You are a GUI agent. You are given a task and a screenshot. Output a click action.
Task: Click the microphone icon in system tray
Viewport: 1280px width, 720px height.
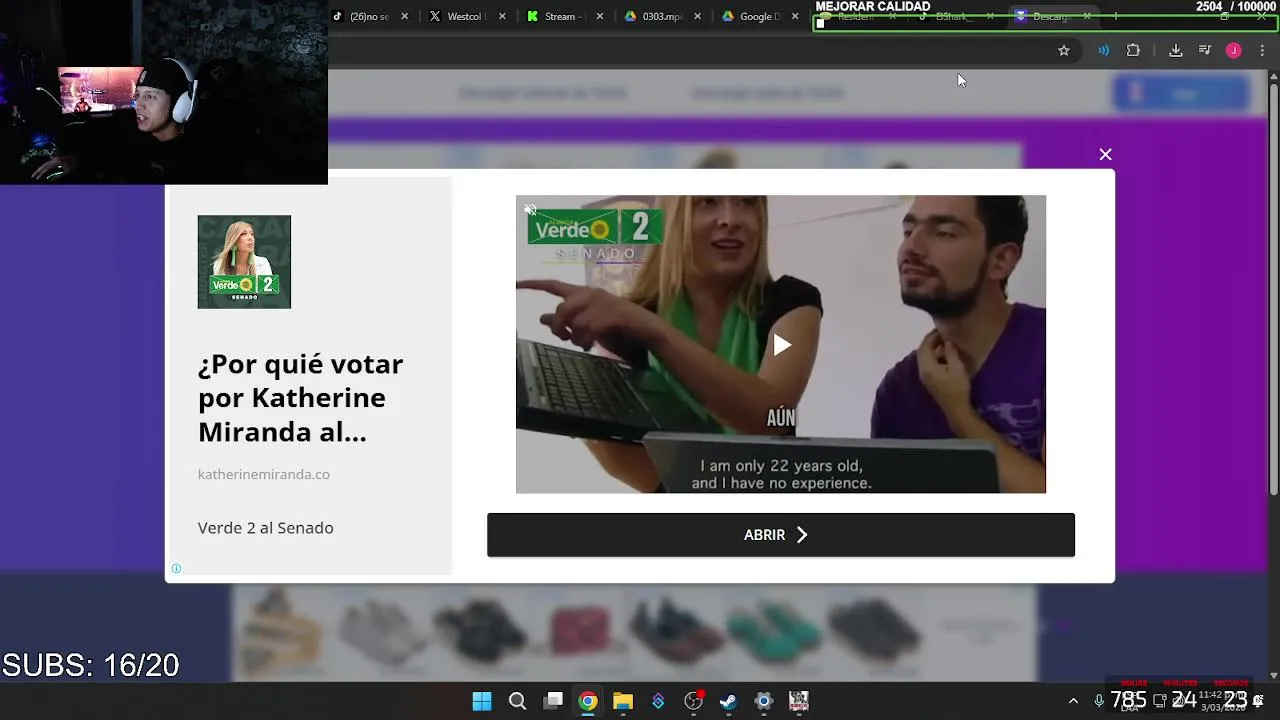pyautogui.click(x=1099, y=701)
